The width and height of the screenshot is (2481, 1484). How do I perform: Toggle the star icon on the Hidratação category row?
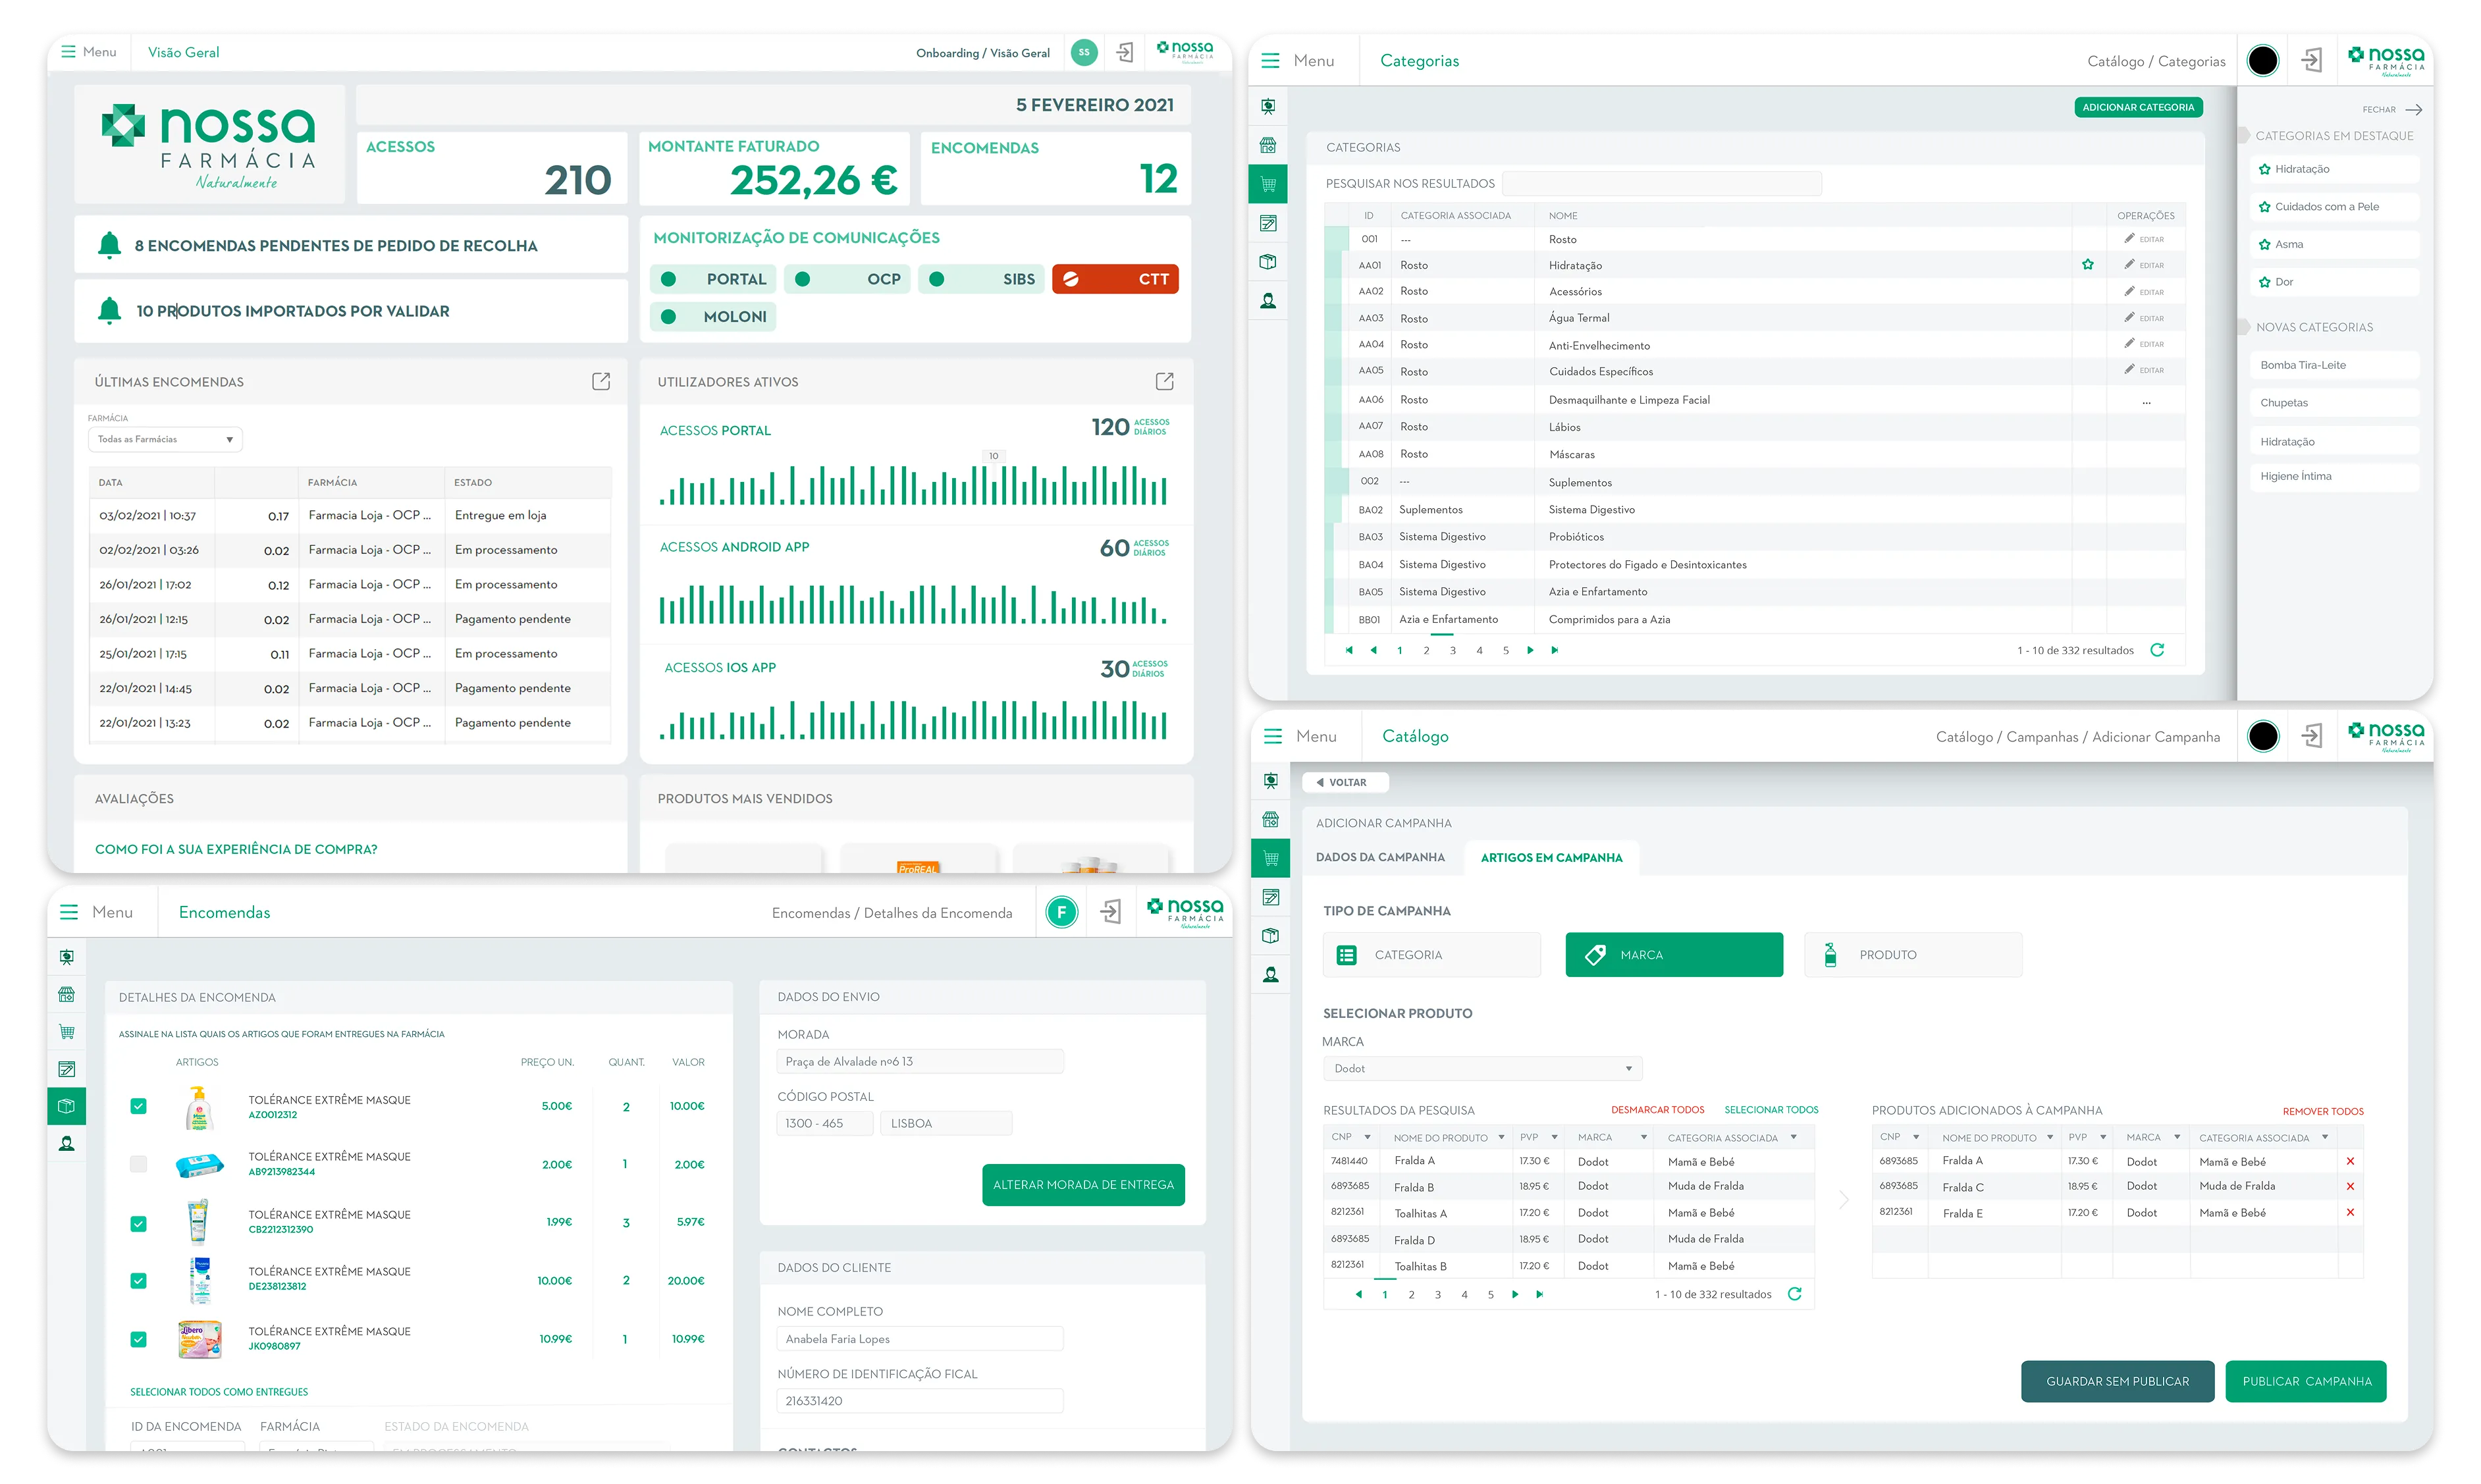2088,265
